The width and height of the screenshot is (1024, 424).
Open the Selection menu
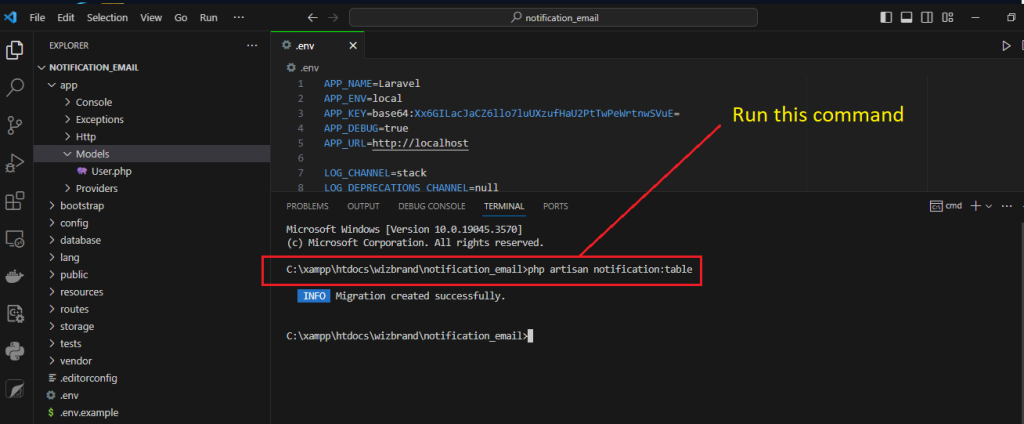(x=107, y=18)
